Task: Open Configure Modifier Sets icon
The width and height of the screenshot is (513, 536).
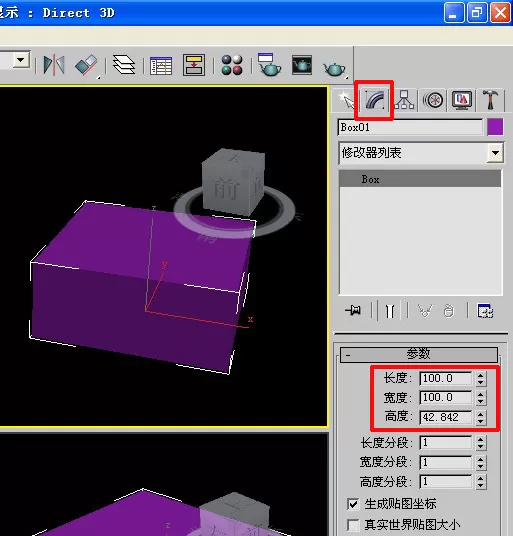Action: coord(485,311)
